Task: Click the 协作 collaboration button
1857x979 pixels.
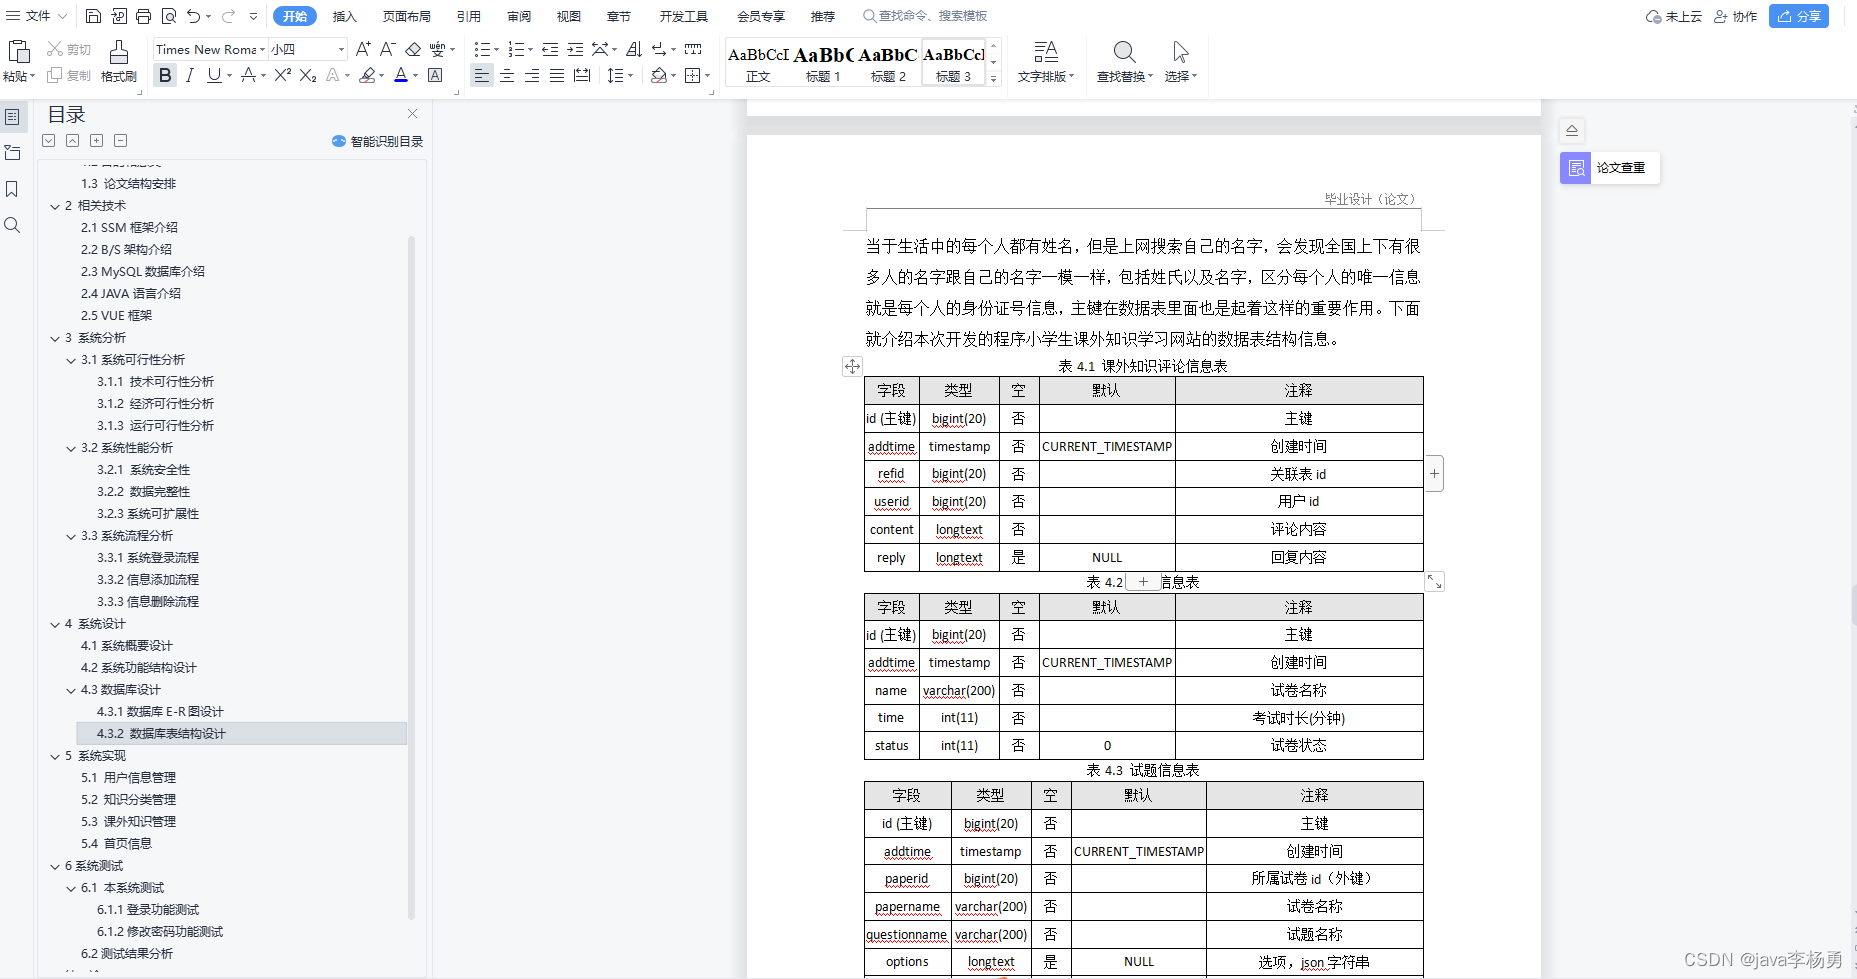Action: (1735, 16)
